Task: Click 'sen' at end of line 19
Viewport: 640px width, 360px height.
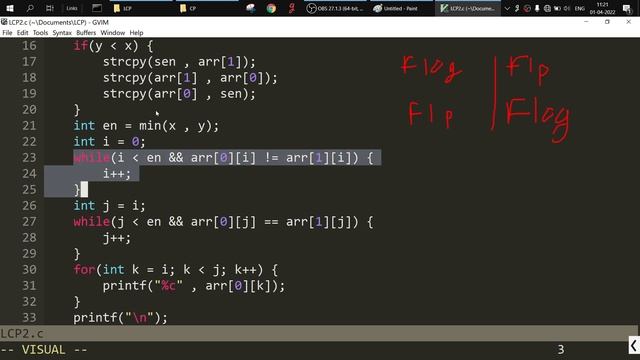Action: (231, 94)
